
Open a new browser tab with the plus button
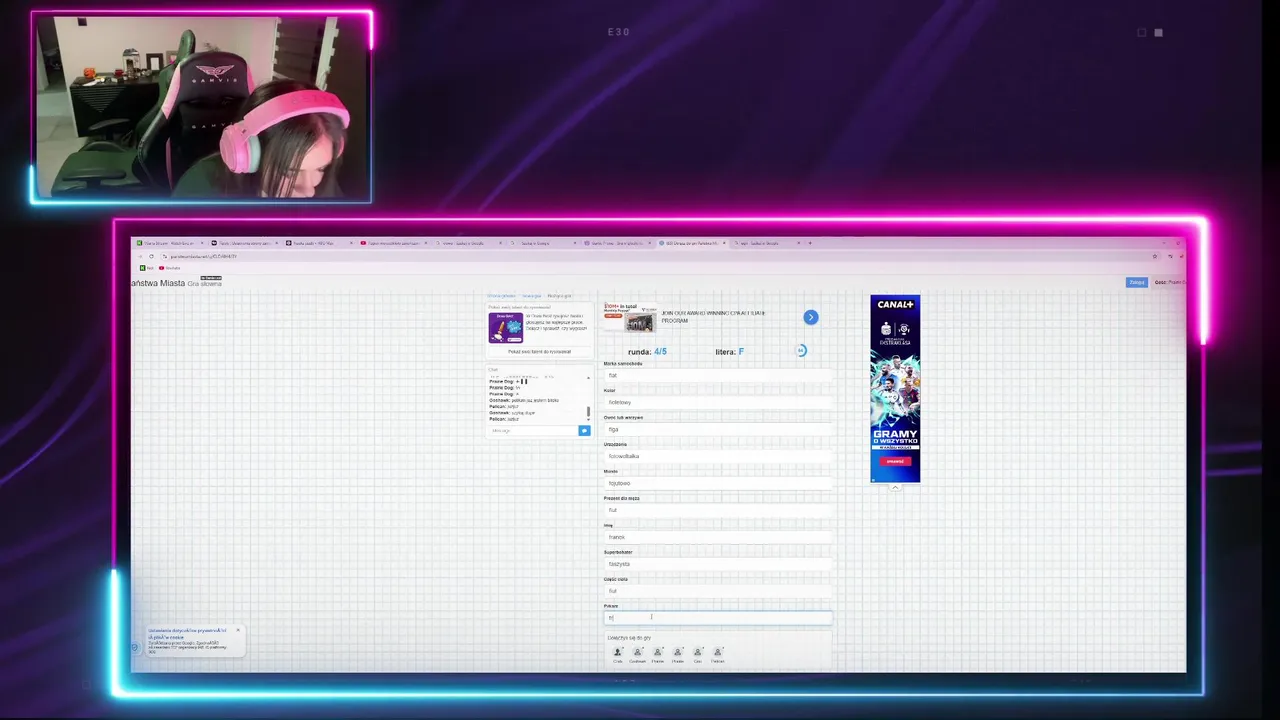point(810,243)
